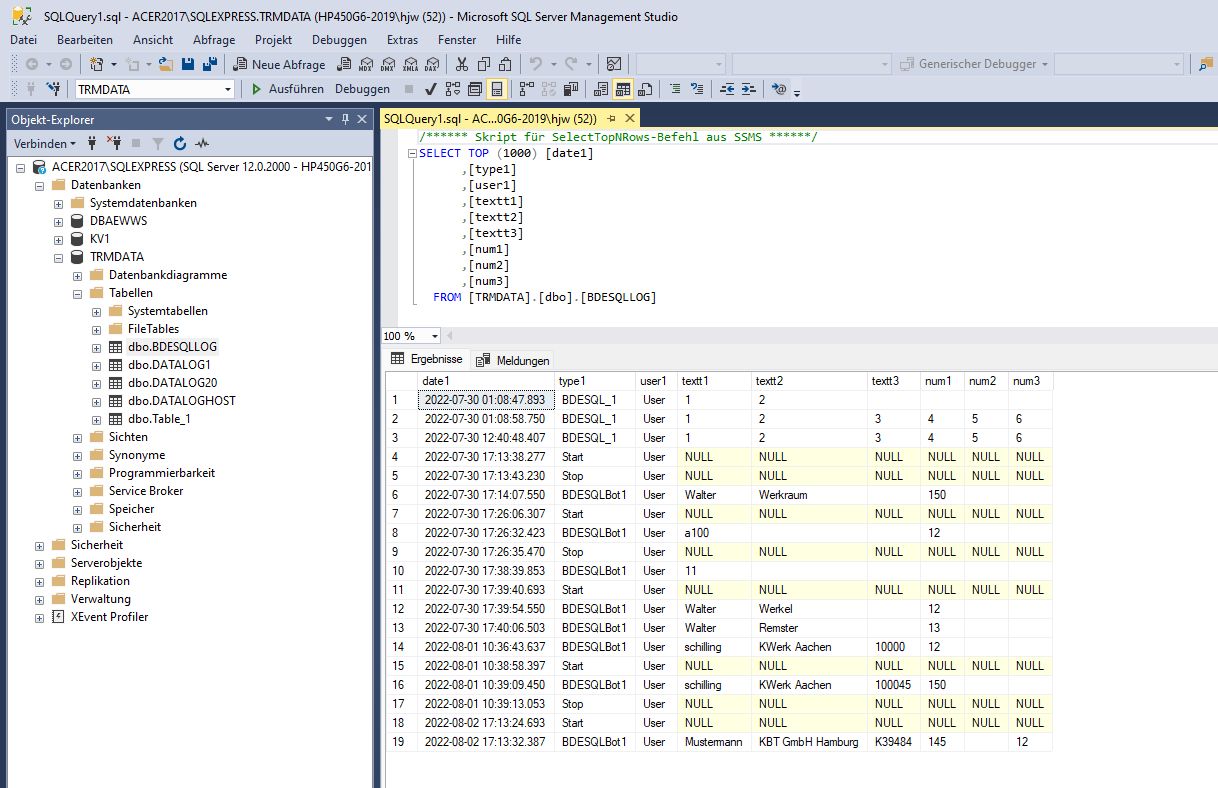This screenshot has height=788, width=1218.
Task: Click the Database Engine Query icon beside MDX
Action: pos(343,64)
